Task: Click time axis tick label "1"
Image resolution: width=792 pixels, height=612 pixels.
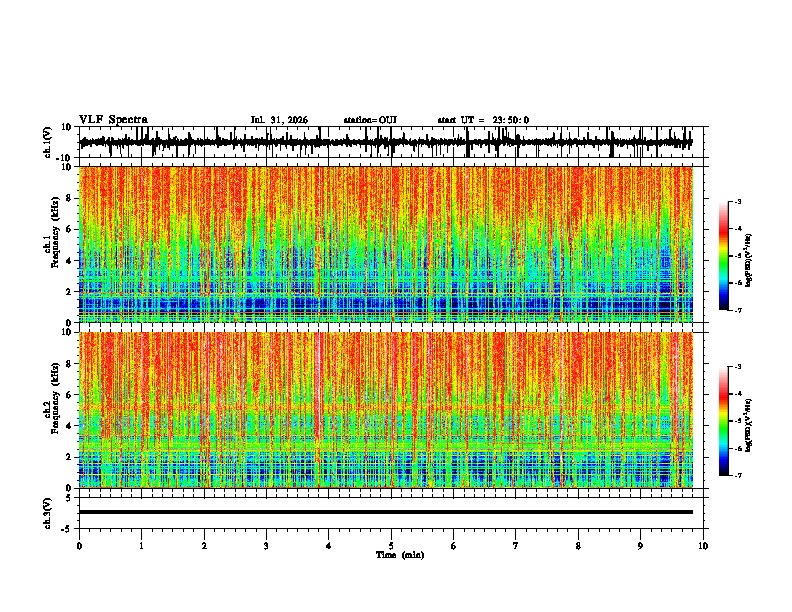Action: [141, 546]
